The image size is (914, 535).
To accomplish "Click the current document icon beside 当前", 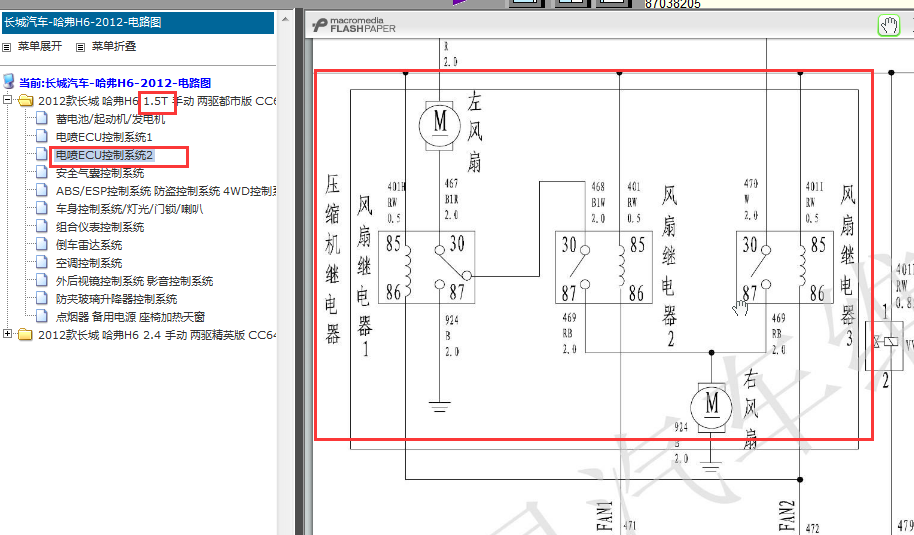I will click(x=9, y=82).
